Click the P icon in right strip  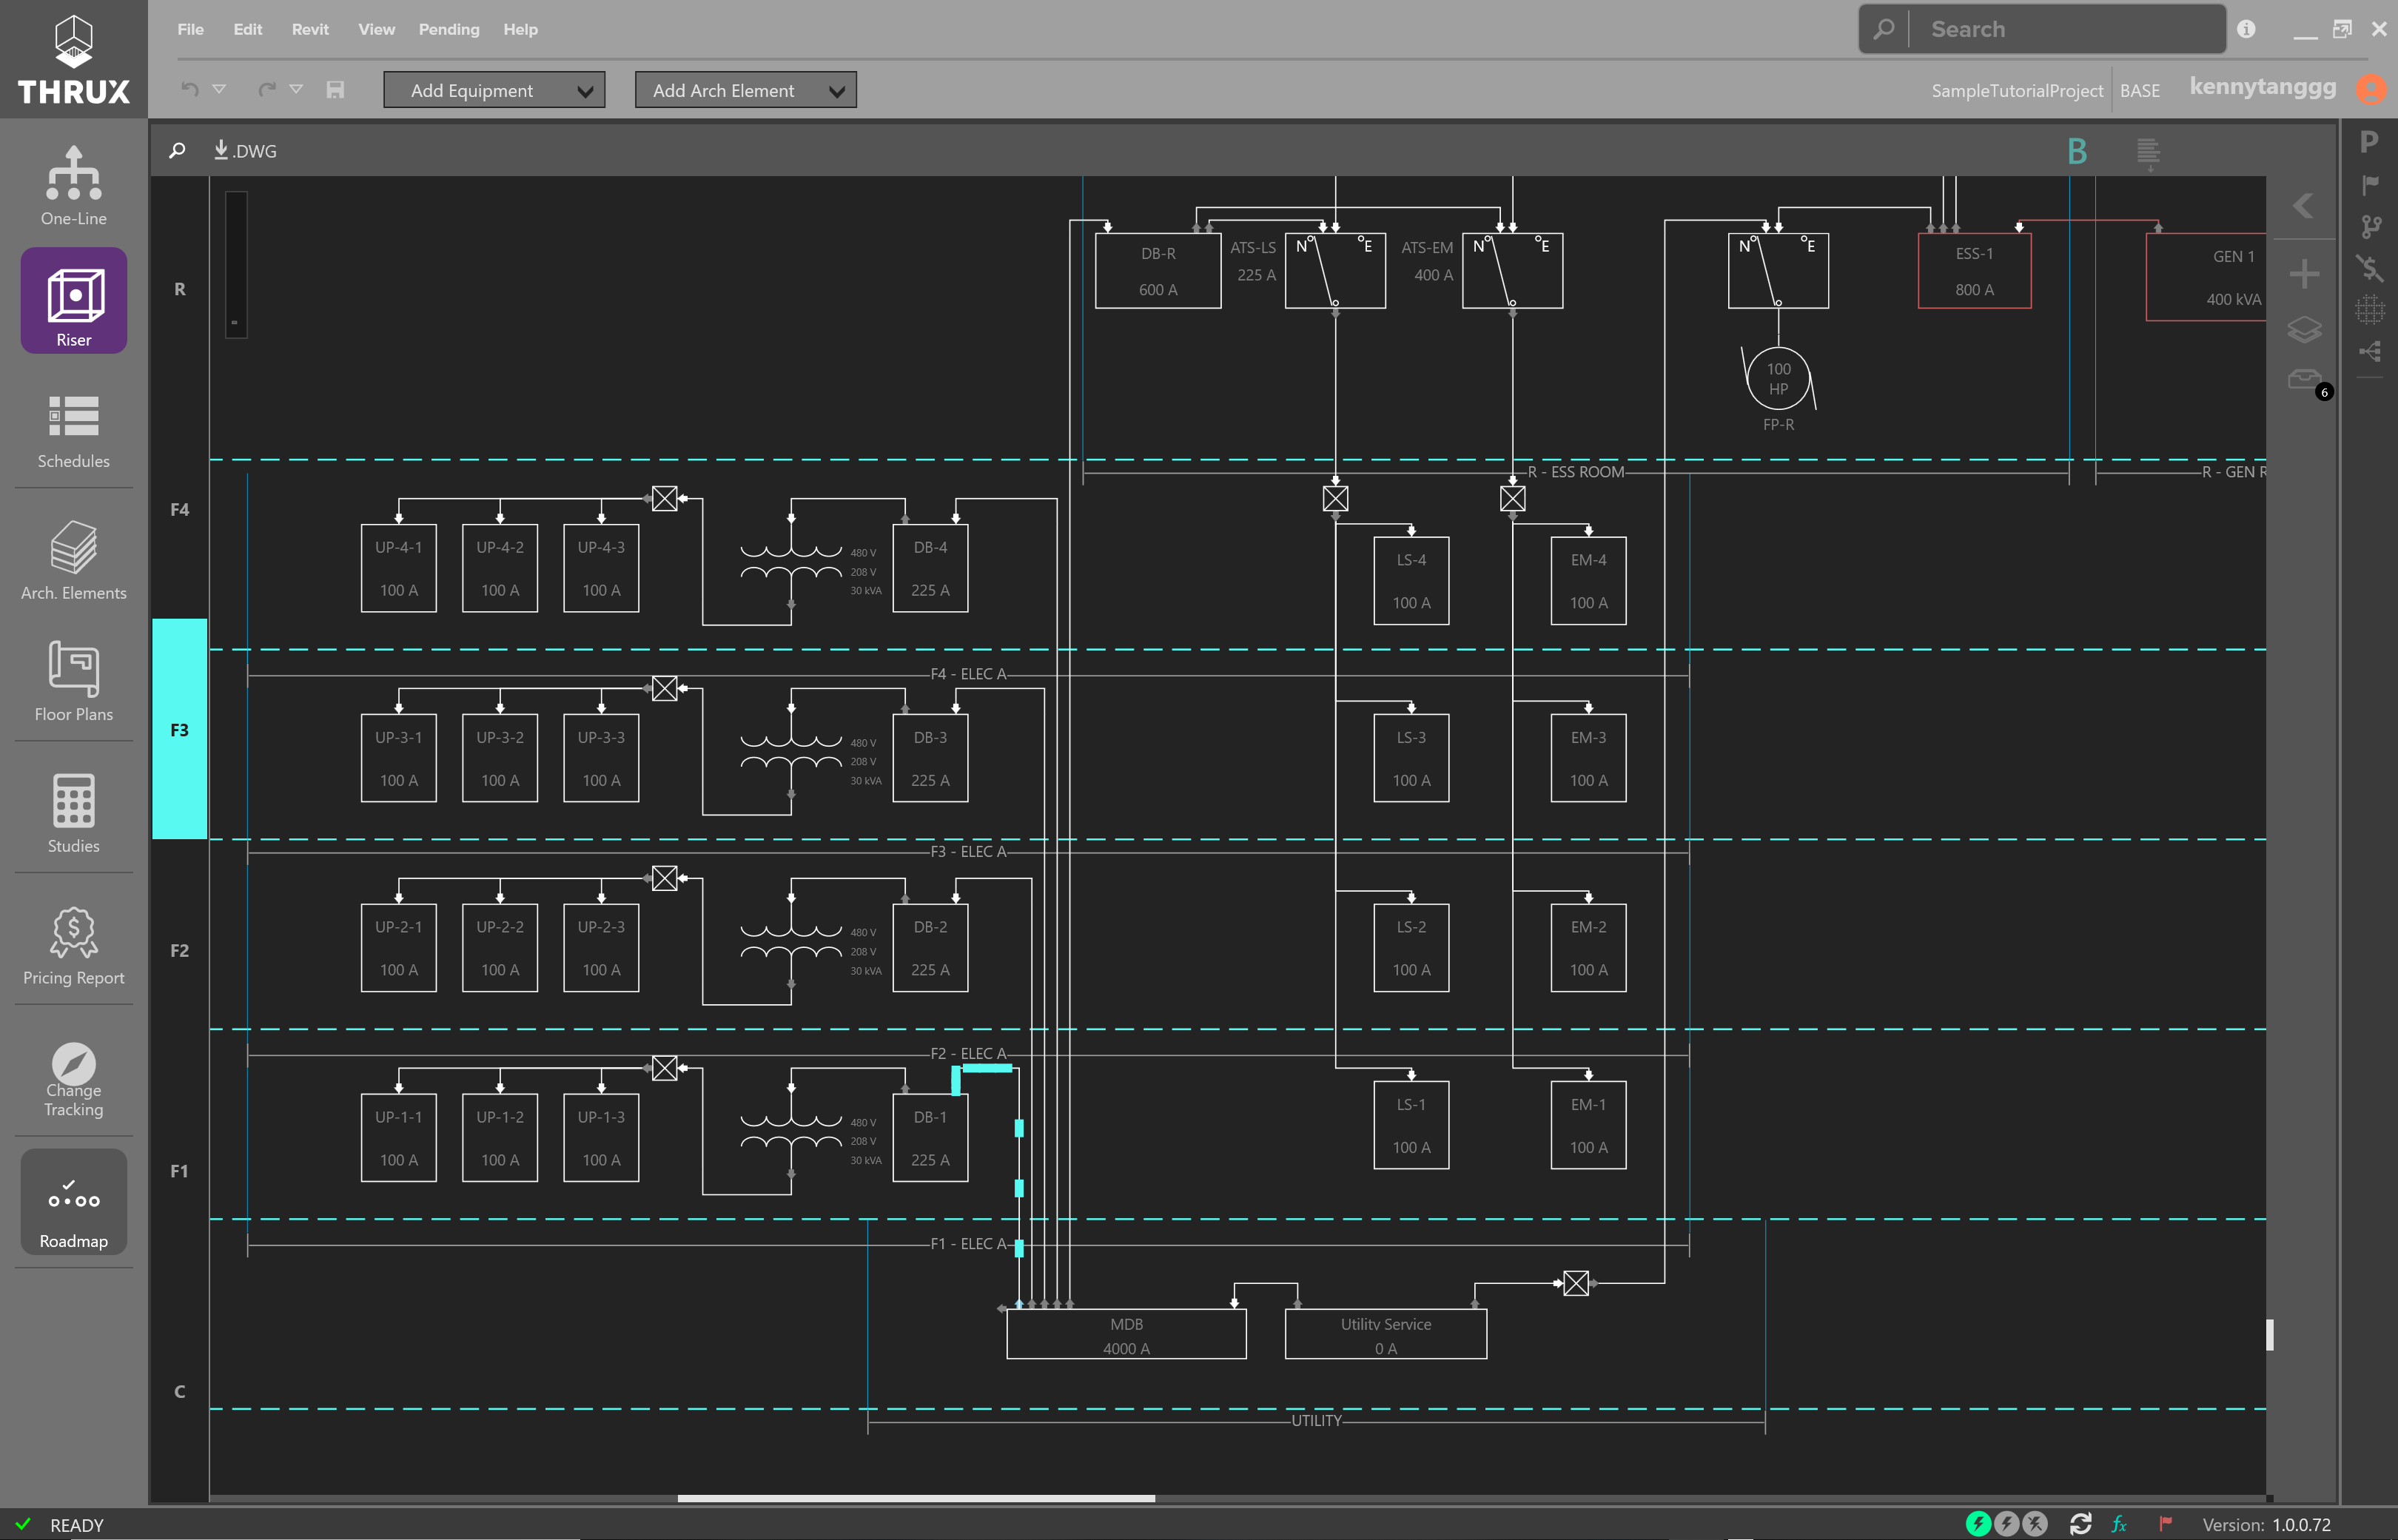(2369, 142)
